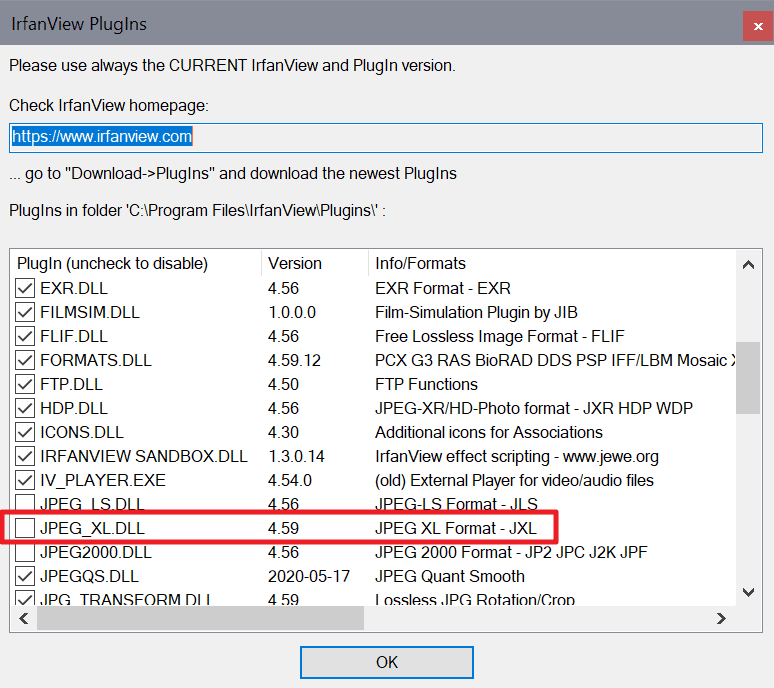Click the horizontal scrollbar thumb

(200, 618)
